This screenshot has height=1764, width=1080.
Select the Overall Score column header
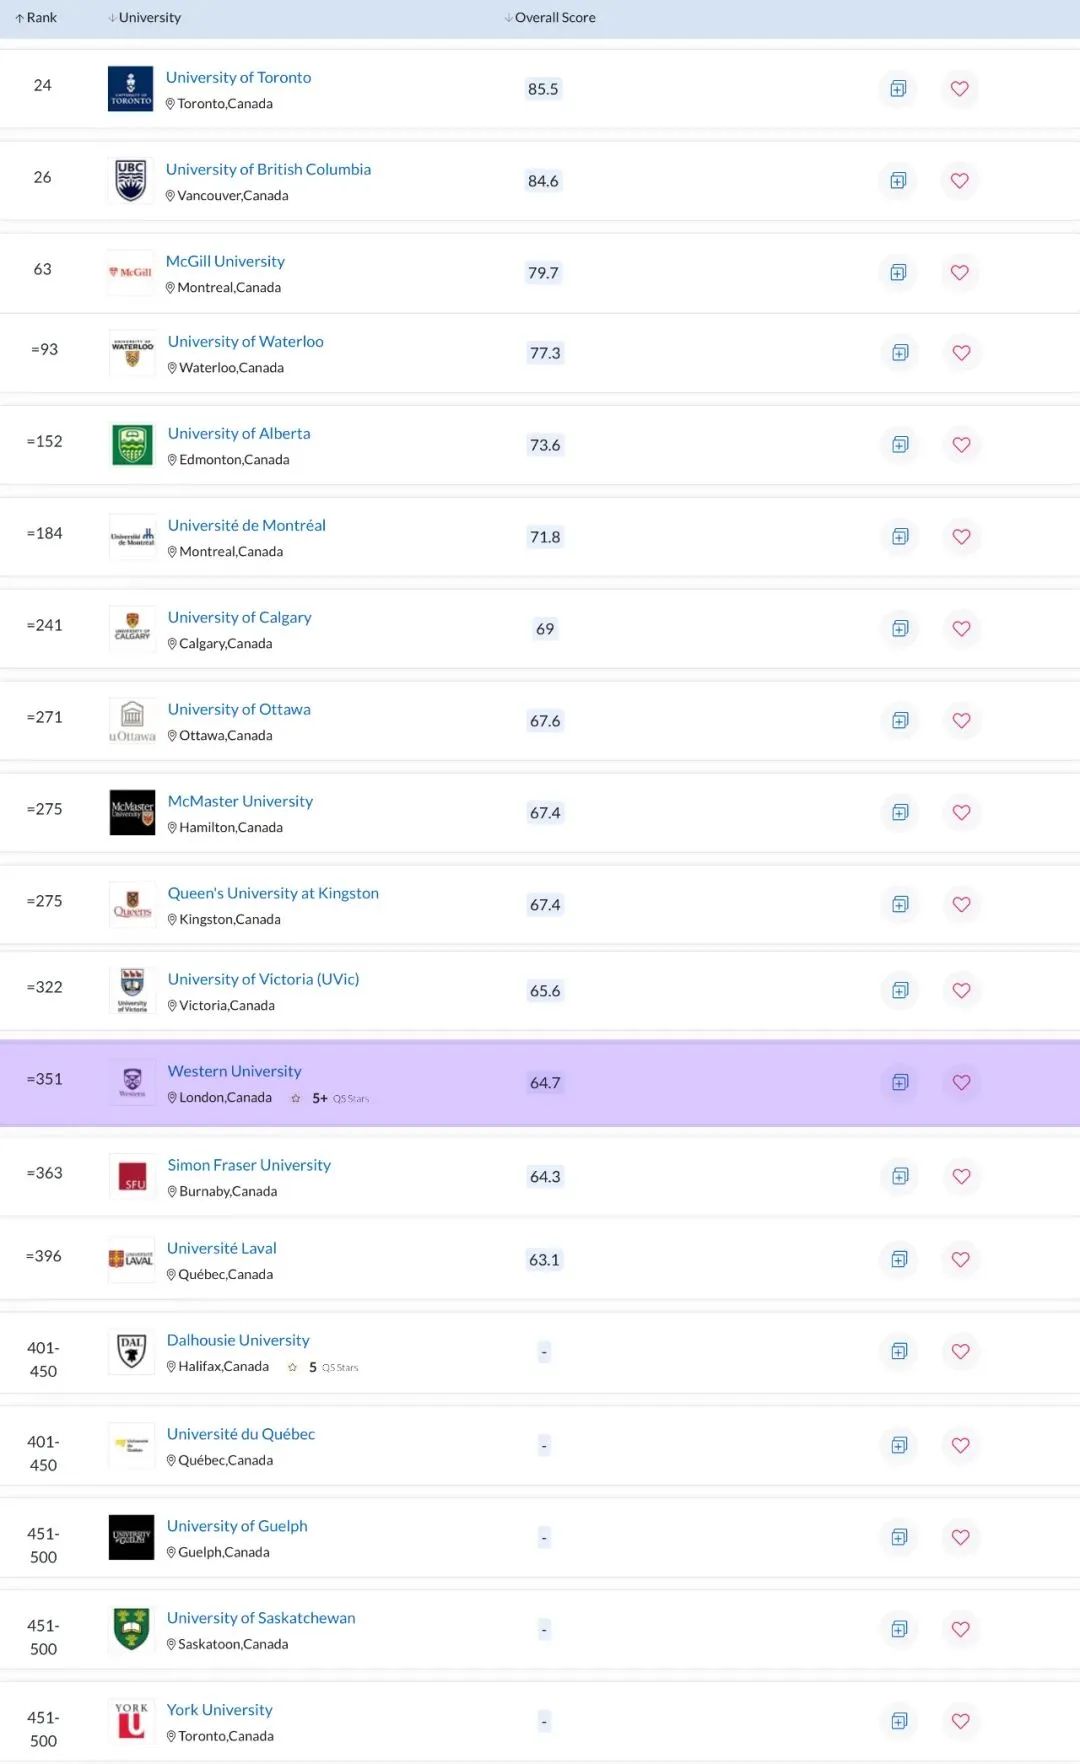[x=554, y=16]
